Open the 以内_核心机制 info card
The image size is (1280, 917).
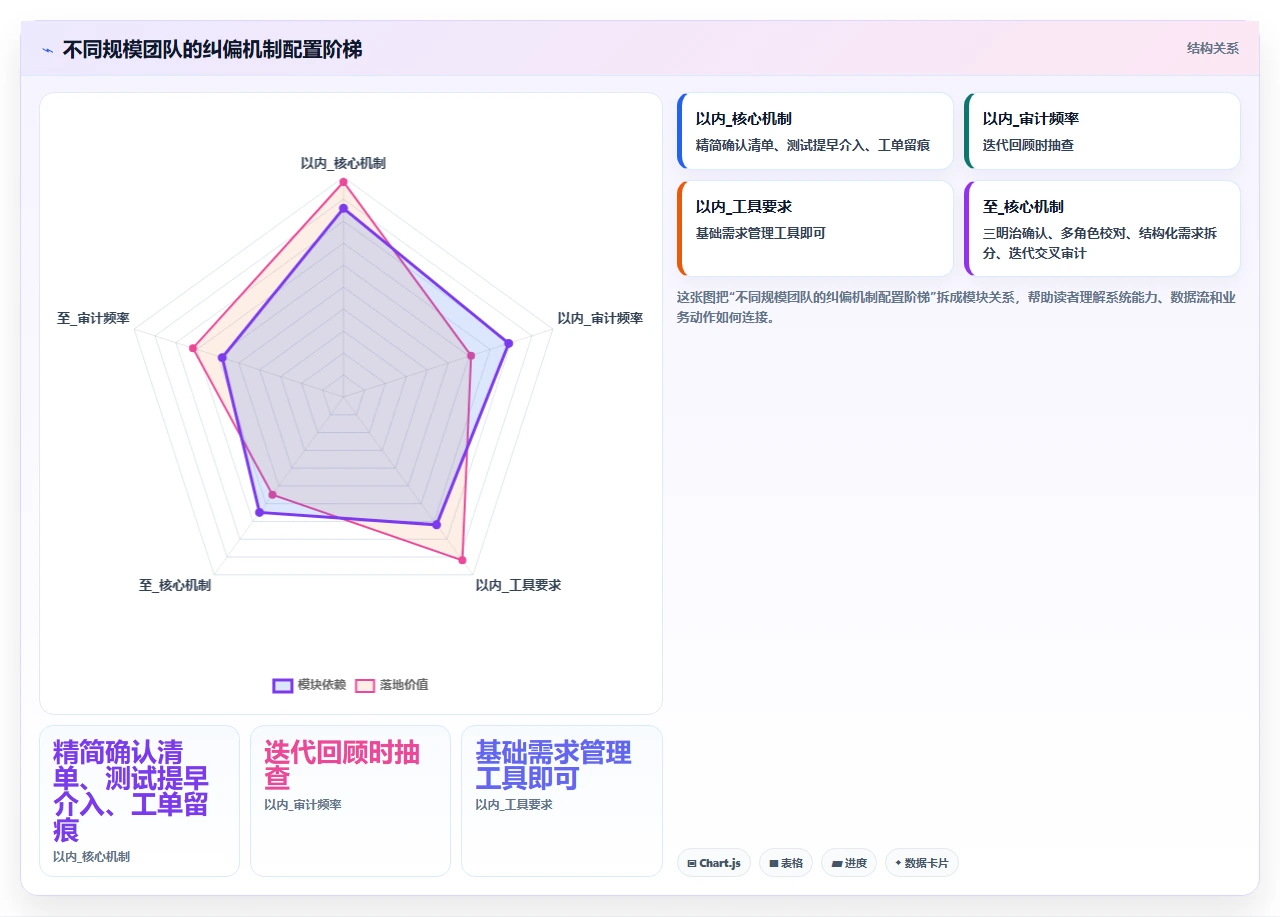tap(815, 131)
